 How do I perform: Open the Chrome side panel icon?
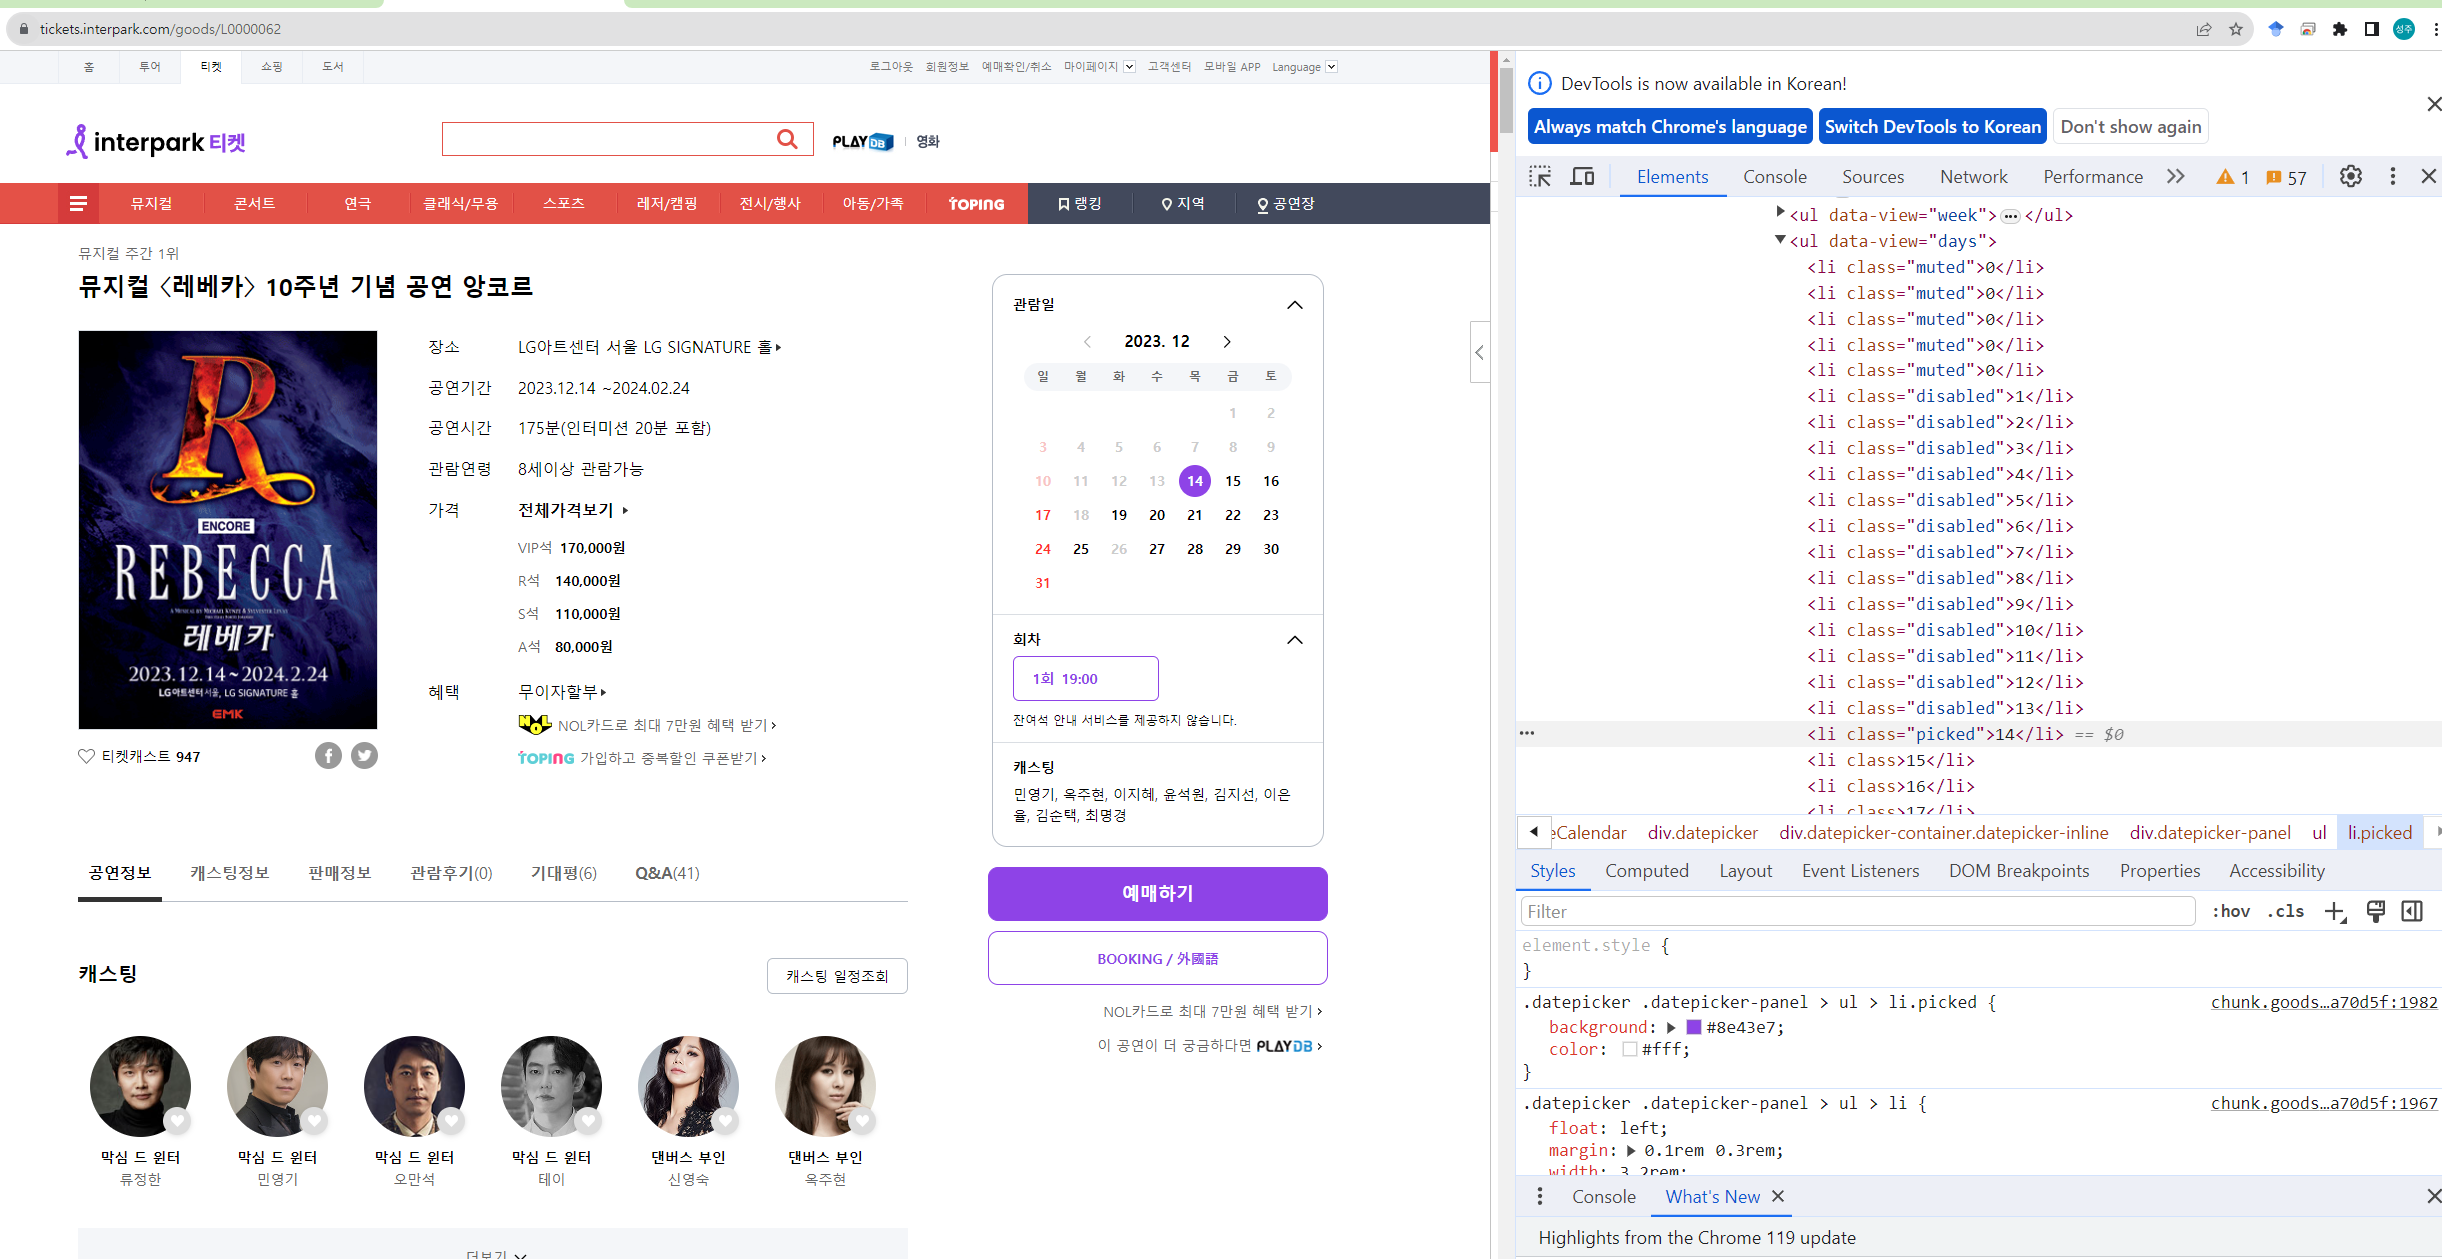pyautogui.click(x=2372, y=29)
